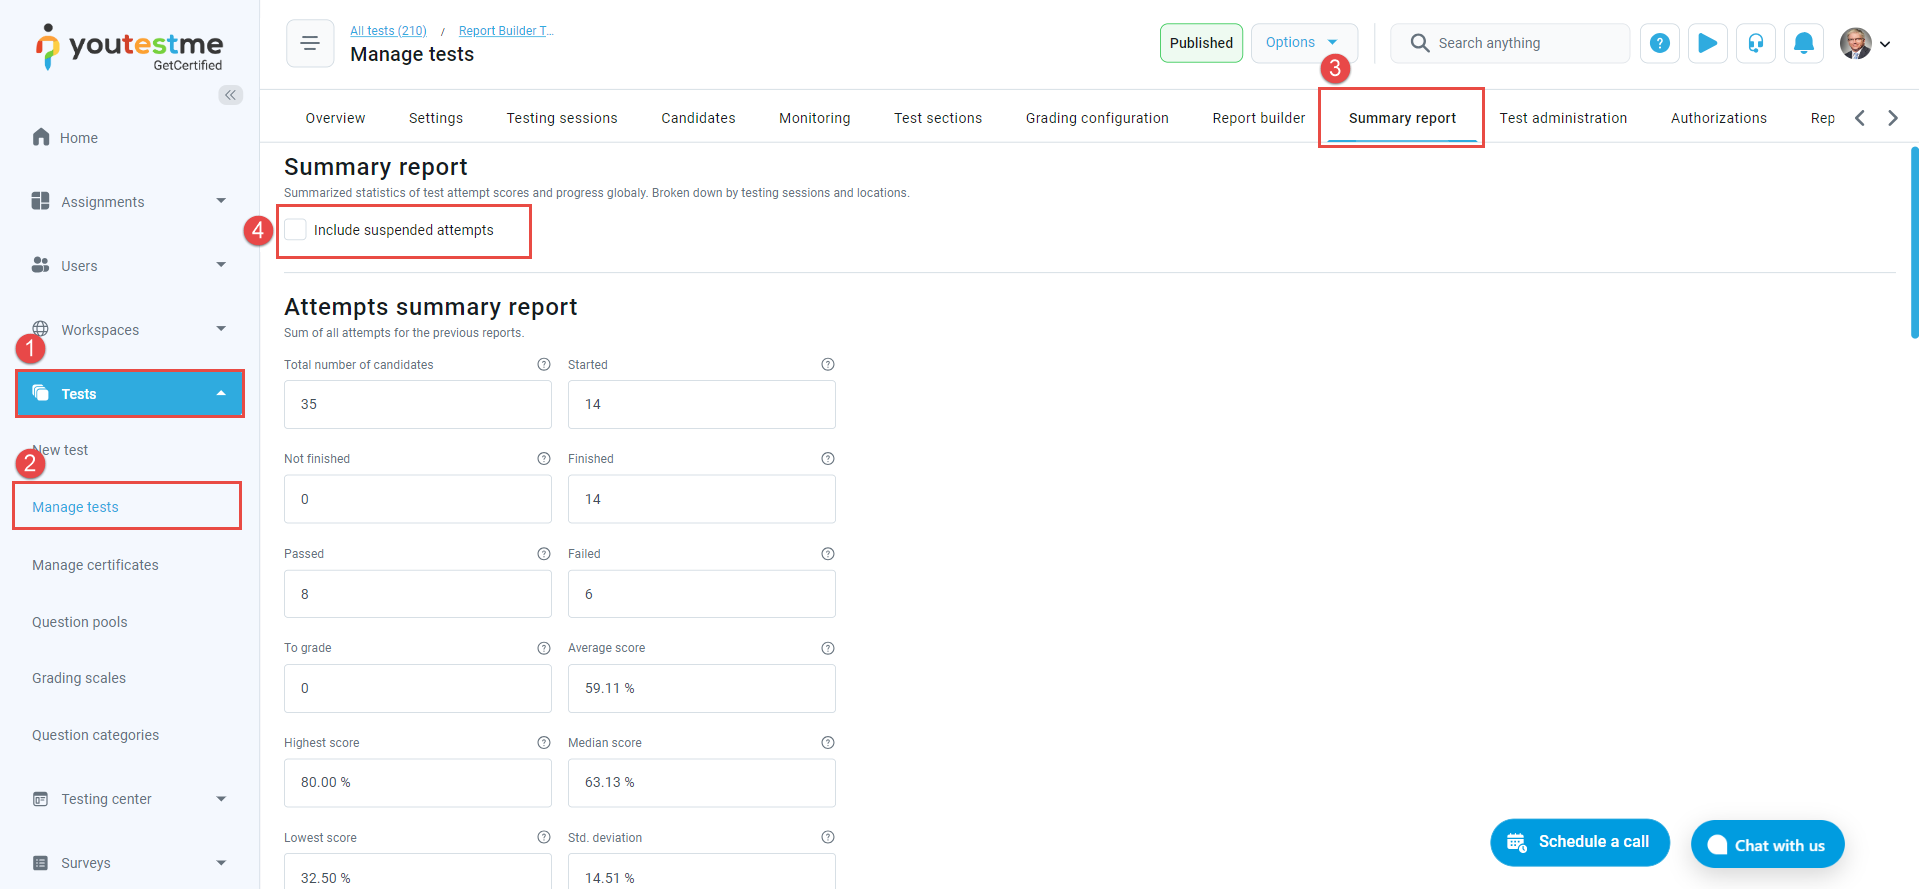Open the headset support icon

point(1756,43)
